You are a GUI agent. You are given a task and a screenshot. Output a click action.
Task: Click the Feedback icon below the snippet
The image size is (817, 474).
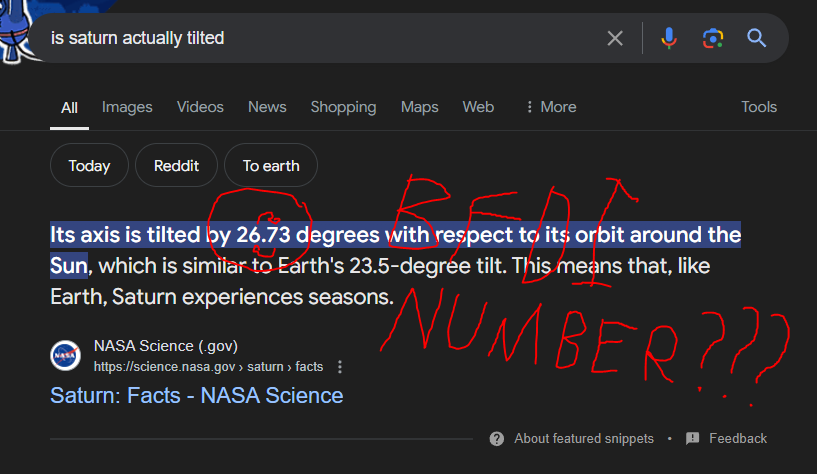[693, 439]
